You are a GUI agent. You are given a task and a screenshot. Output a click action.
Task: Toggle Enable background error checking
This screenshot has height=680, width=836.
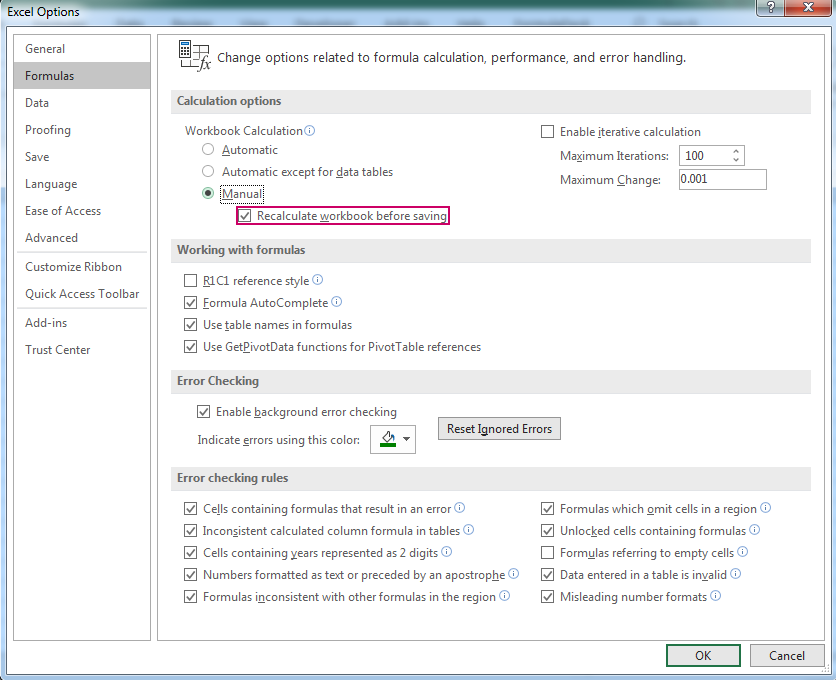pyautogui.click(x=203, y=411)
